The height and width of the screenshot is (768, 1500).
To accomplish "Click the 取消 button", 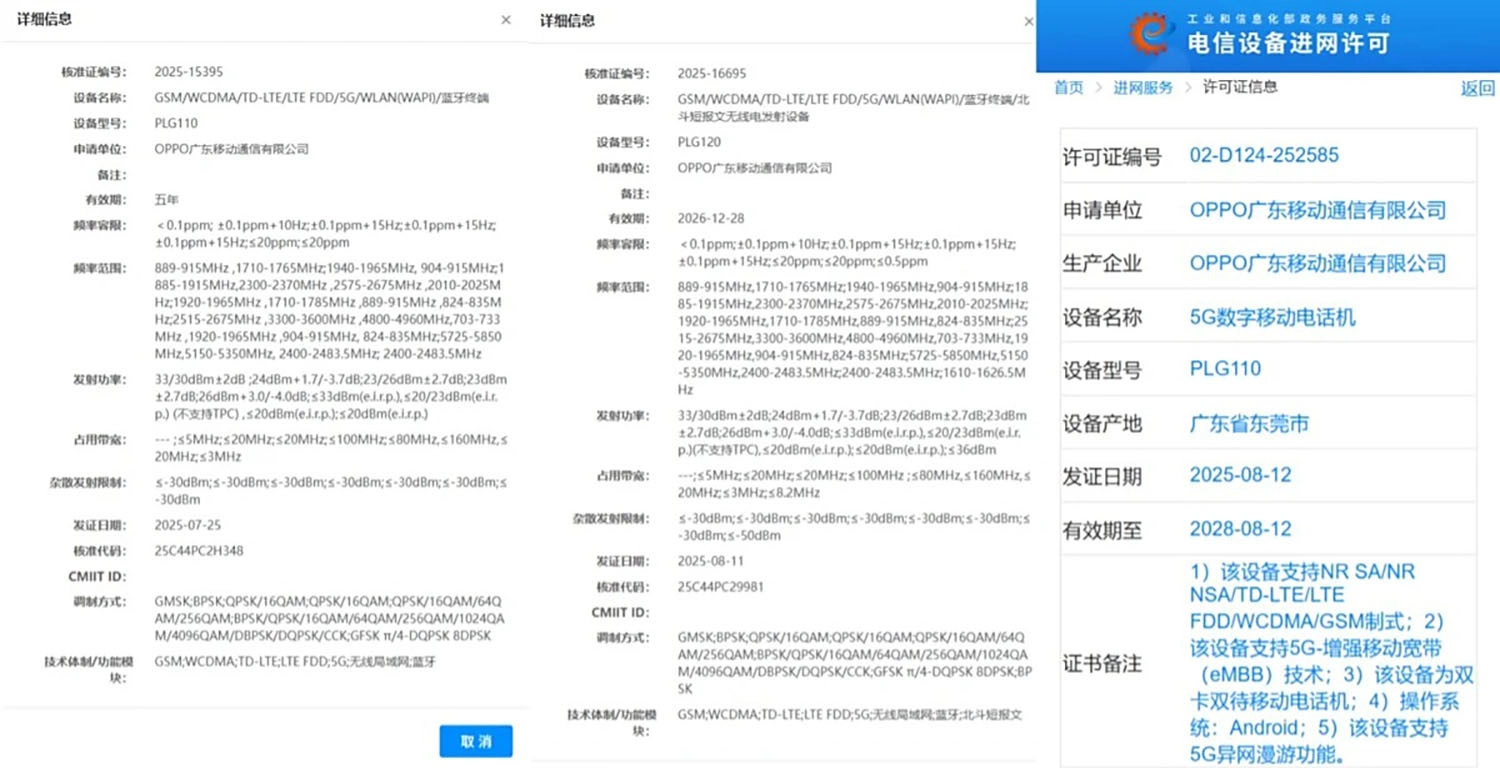I will (x=476, y=741).
